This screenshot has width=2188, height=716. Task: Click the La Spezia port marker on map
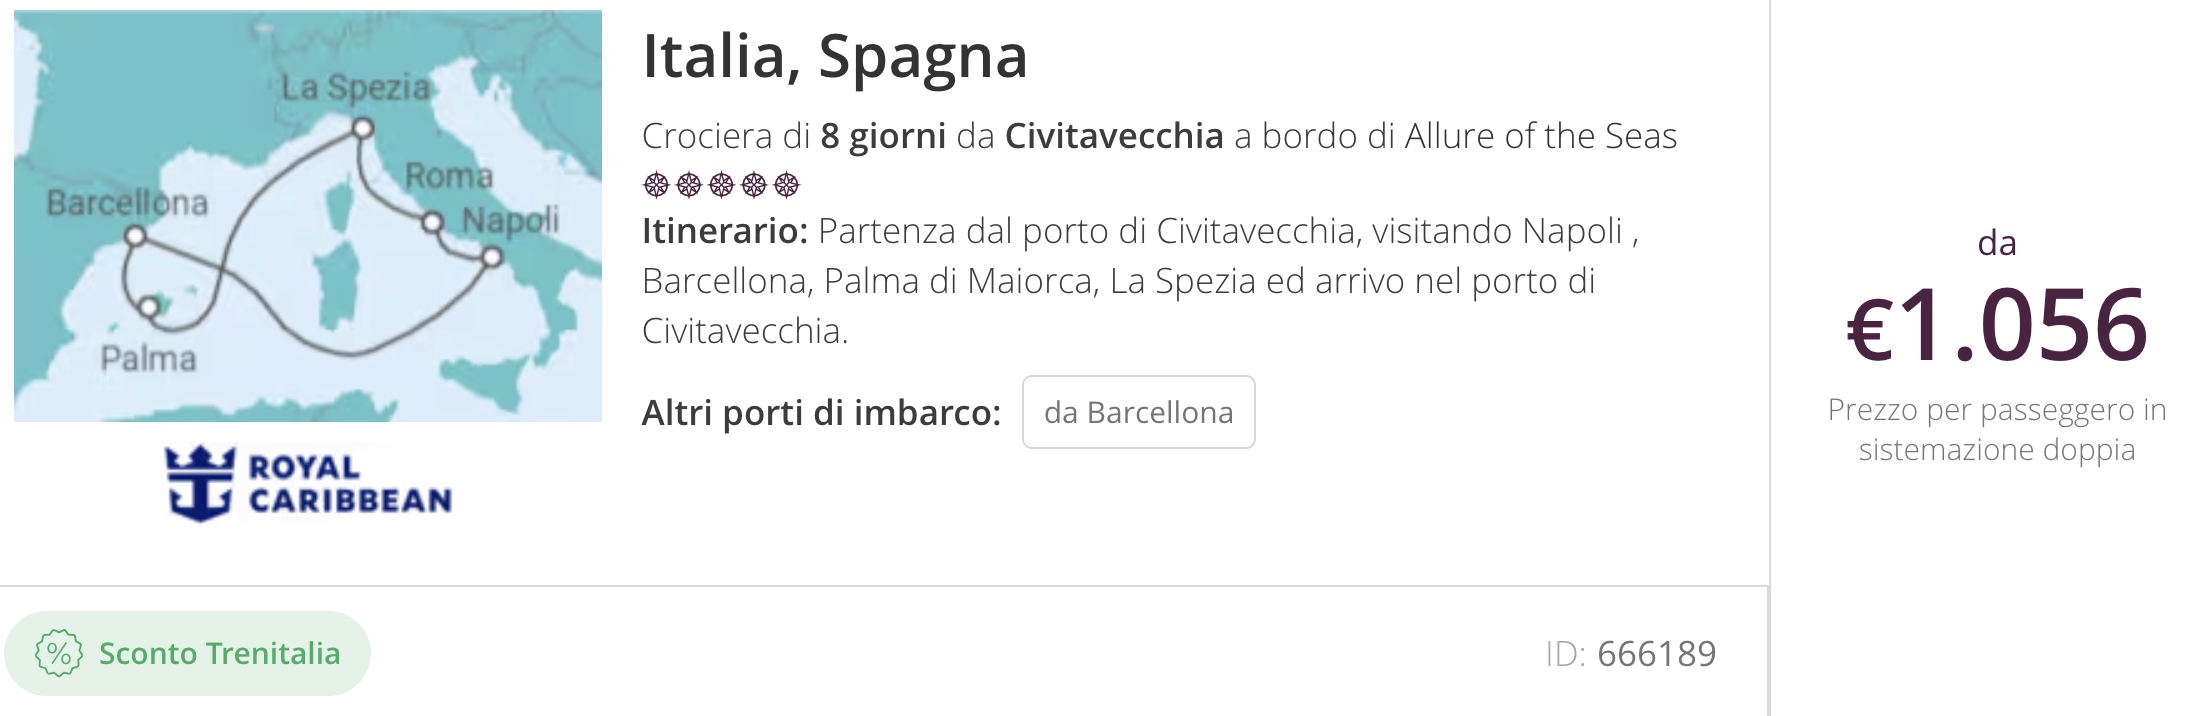tap(363, 128)
